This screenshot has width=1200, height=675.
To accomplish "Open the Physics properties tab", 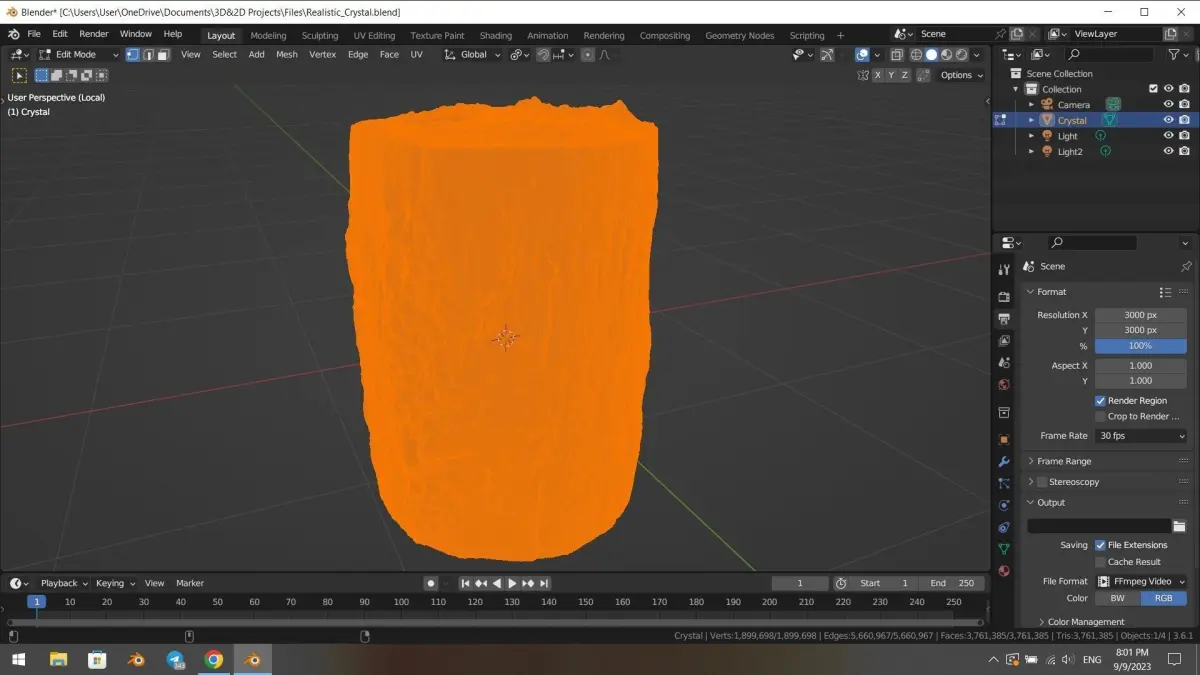I will coord(1004,505).
